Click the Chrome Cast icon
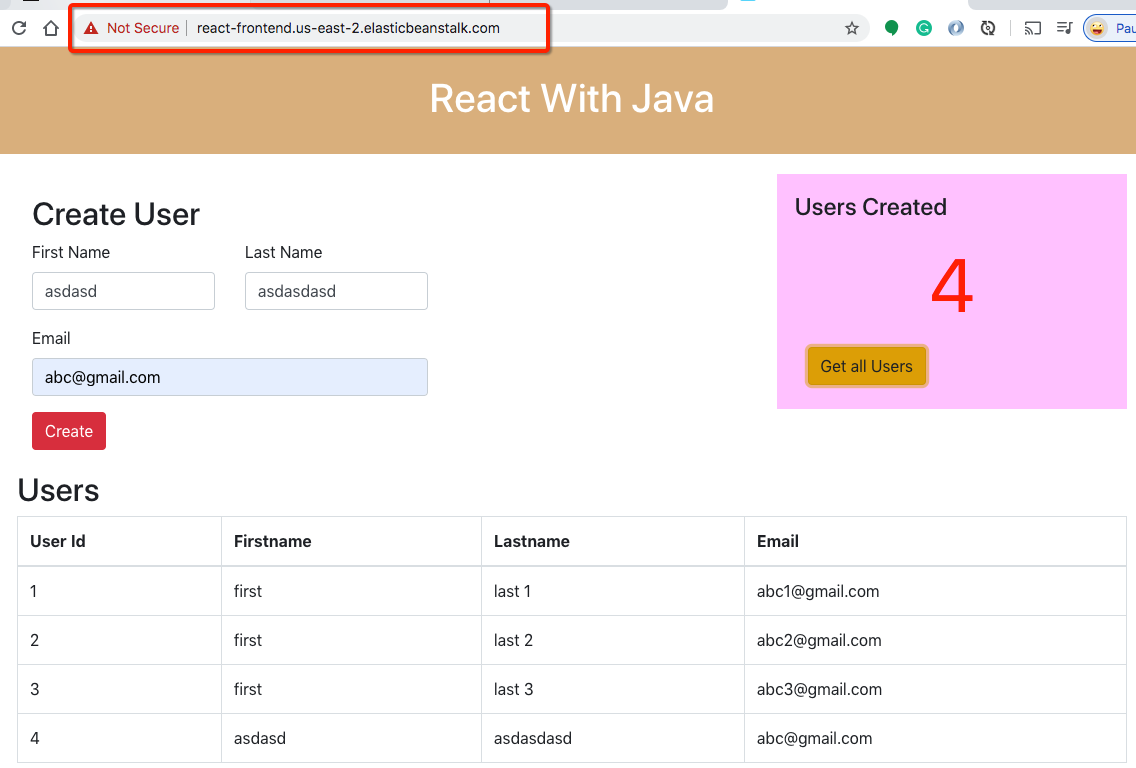The height and width of the screenshot is (768, 1136). point(1032,28)
